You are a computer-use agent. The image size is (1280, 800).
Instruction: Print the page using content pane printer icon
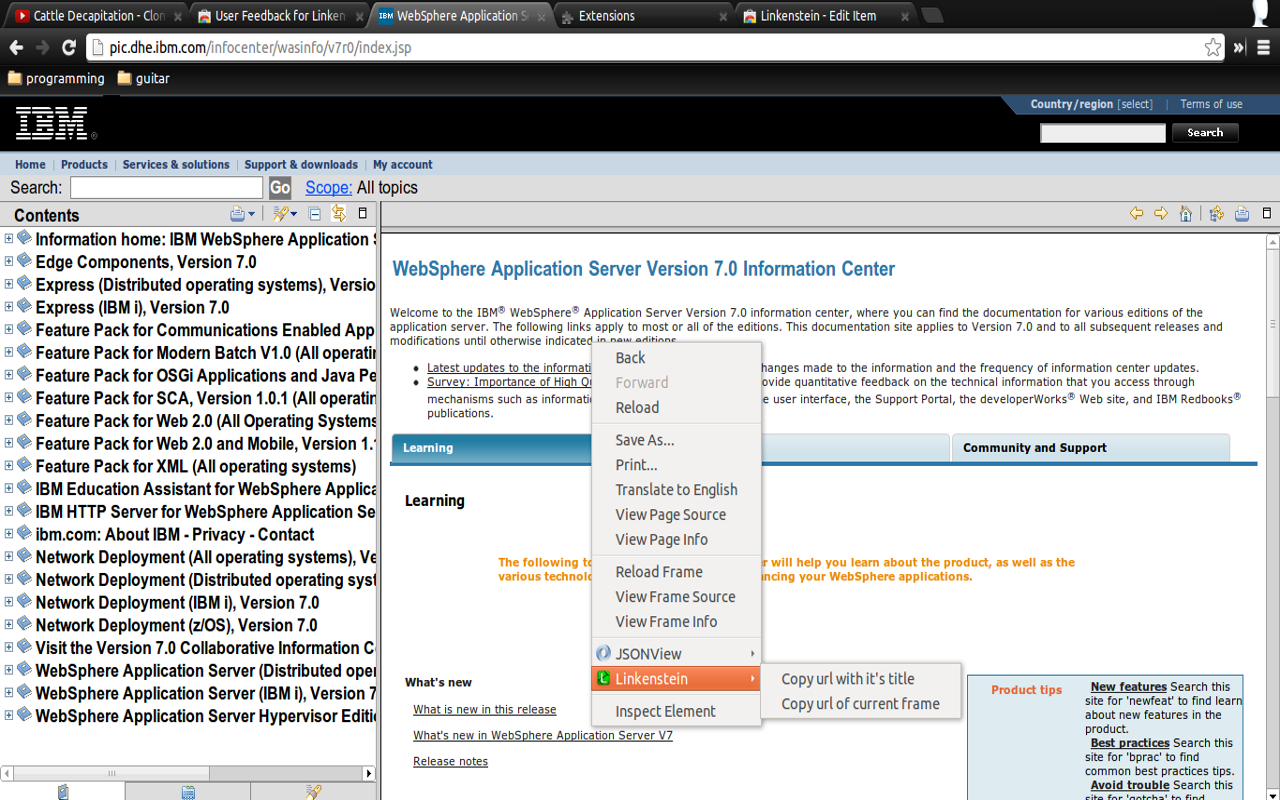coord(1241,213)
